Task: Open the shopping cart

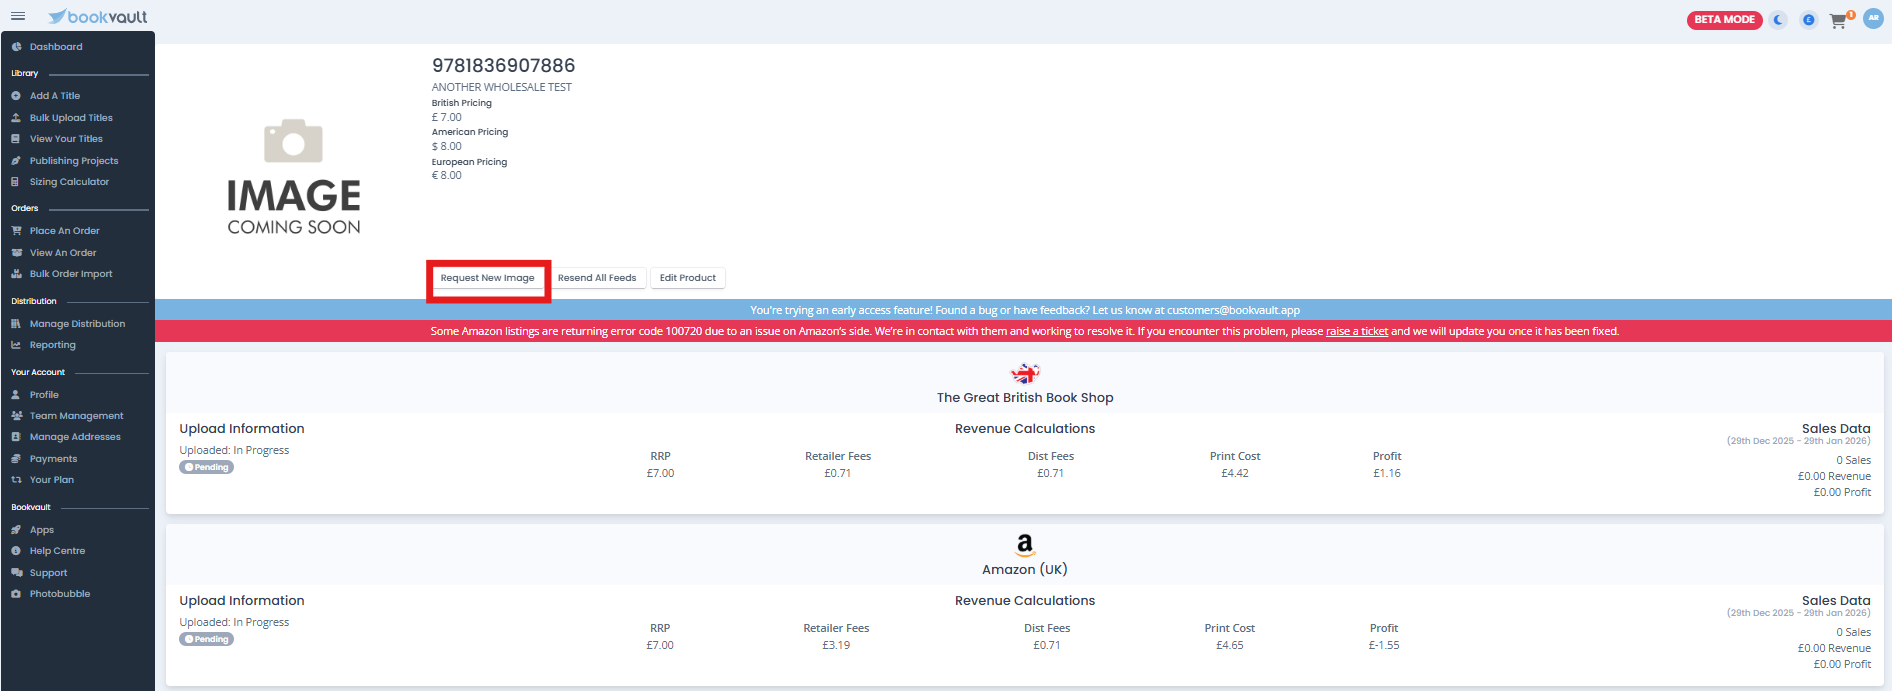Action: [1838, 20]
